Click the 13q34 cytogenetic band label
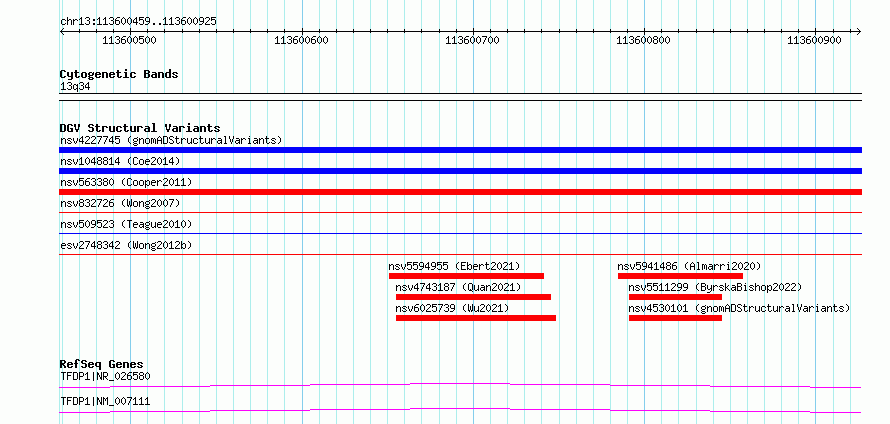Viewport: 890px width, 424px height. pos(75,87)
